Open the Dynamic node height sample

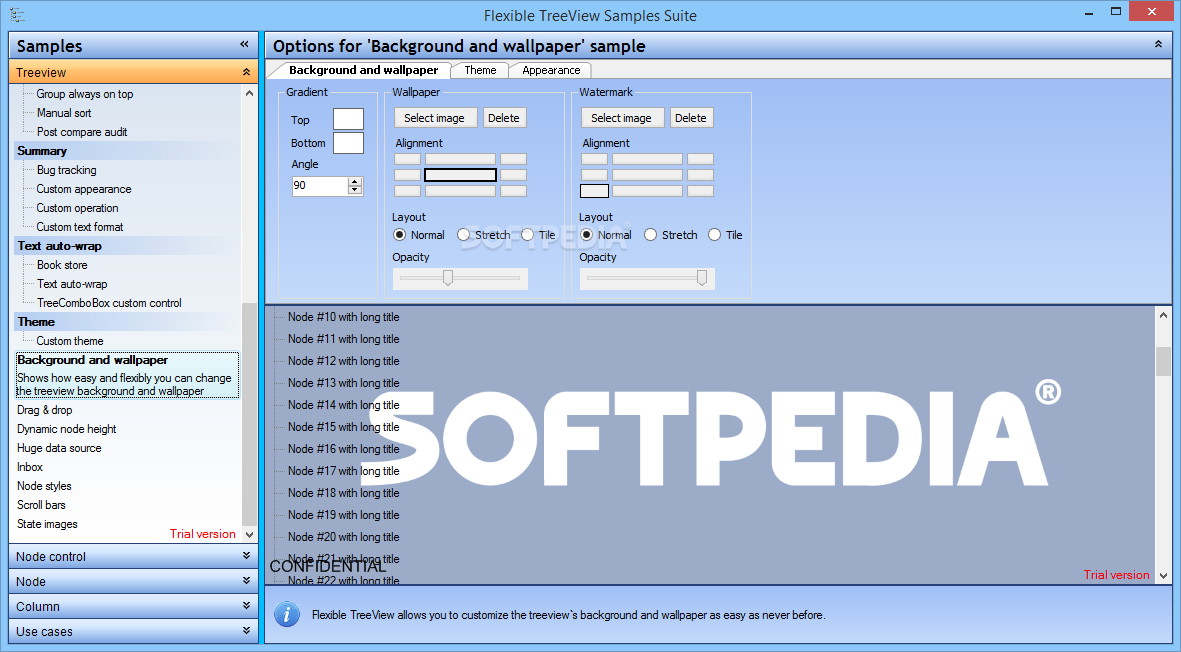pos(66,428)
